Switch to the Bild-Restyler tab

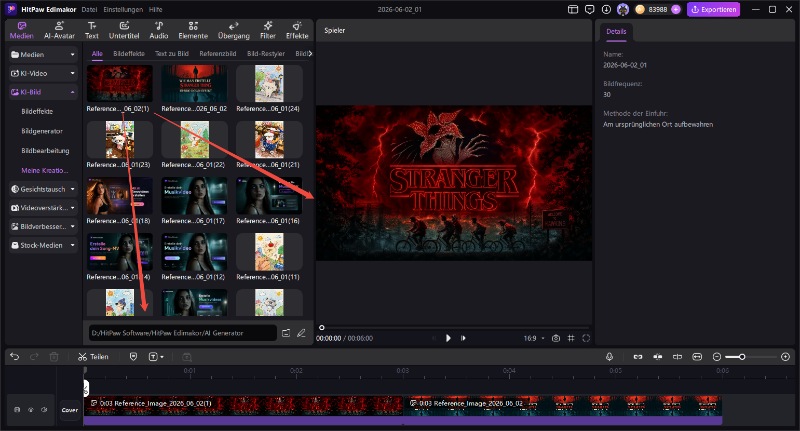coord(265,54)
